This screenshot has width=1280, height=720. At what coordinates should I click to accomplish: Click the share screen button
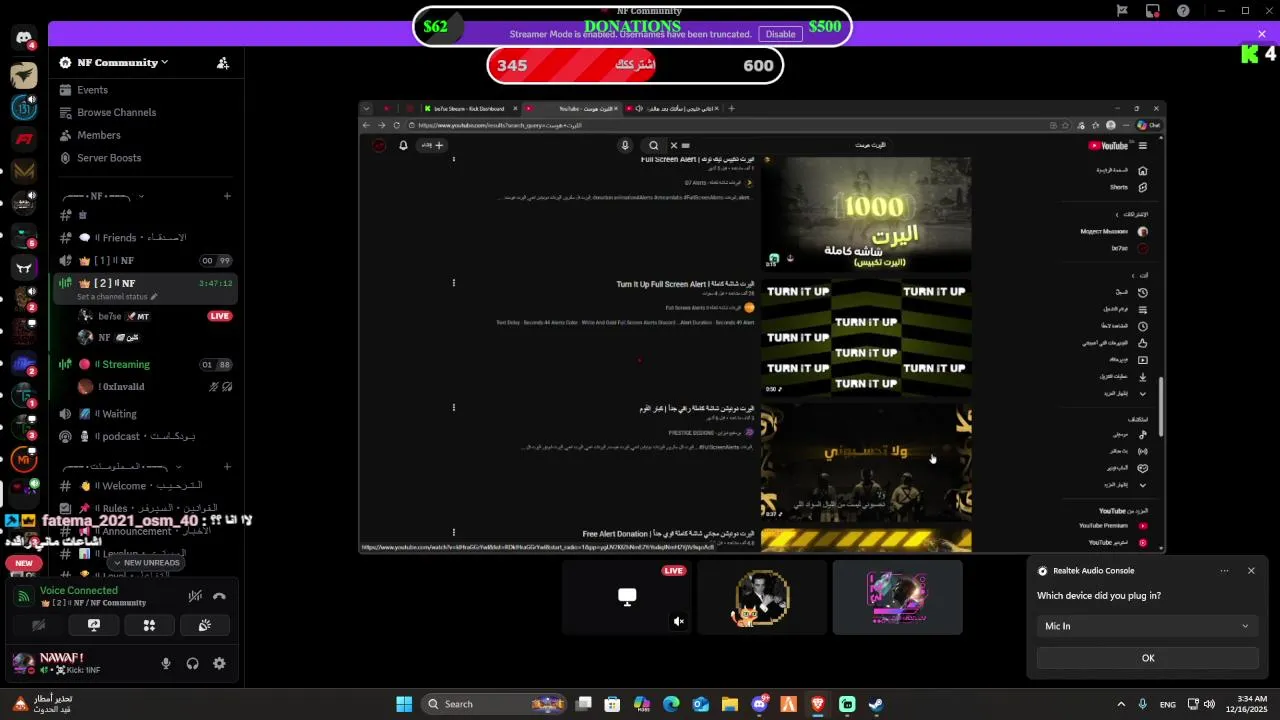point(94,625)
